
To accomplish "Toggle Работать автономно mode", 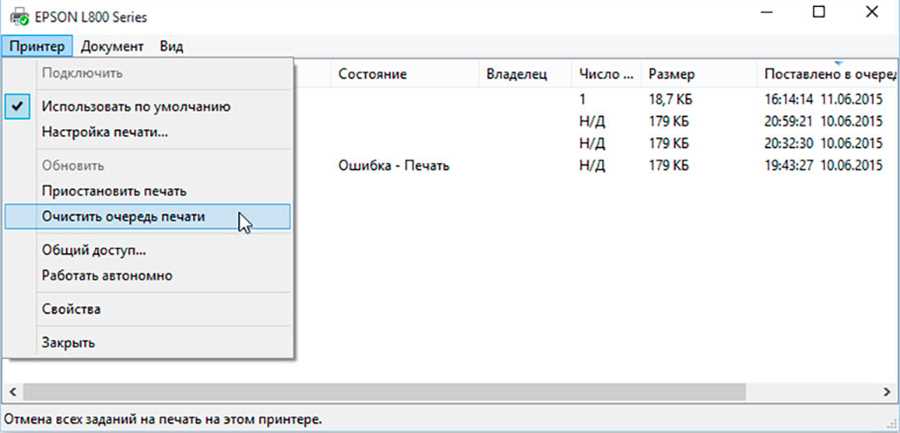I will tap(107, 275).
